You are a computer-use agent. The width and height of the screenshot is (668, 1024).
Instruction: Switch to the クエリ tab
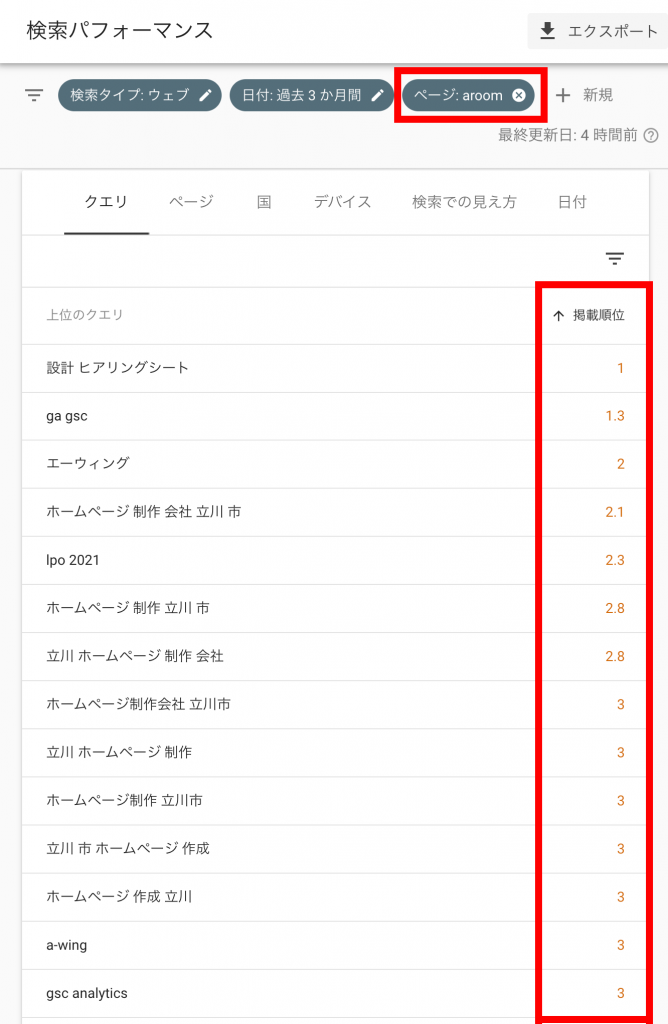(x=106, y=202)
